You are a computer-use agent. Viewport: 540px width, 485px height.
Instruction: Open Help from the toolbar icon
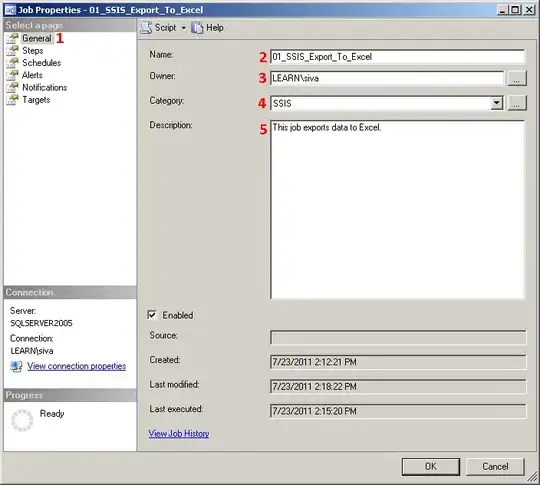(x=197, y=28)
